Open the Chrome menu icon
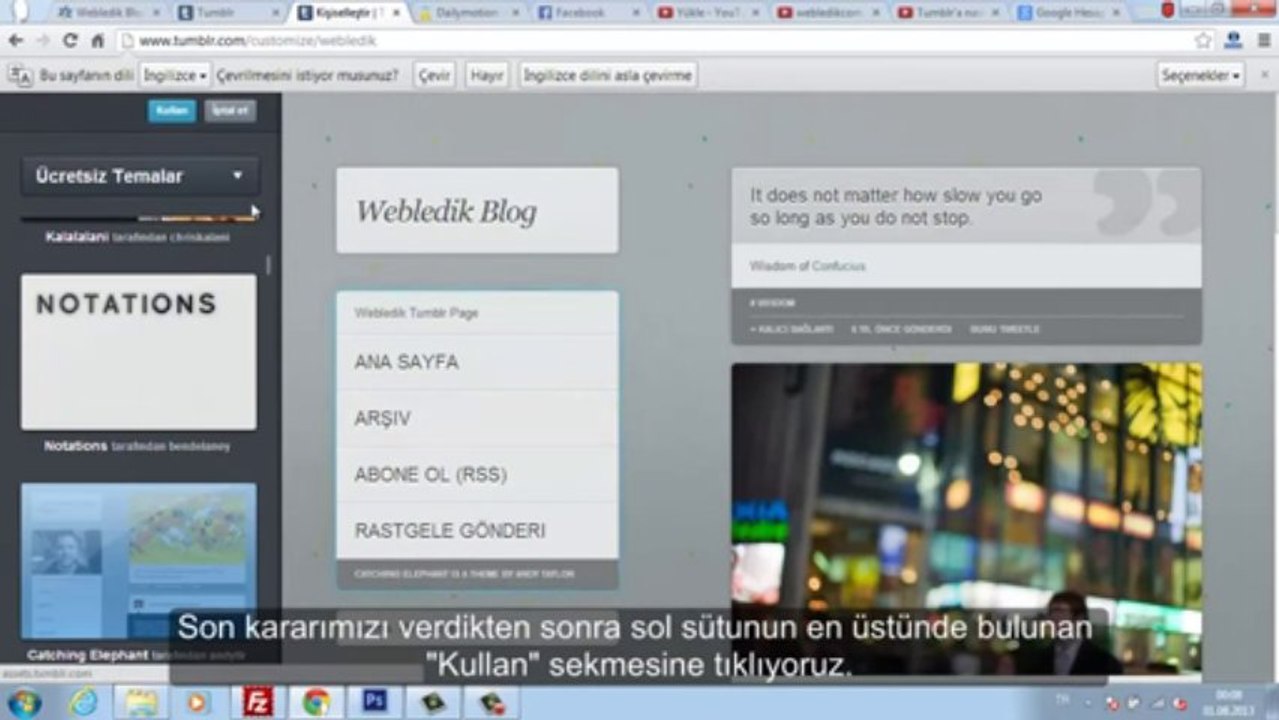This screenshot has height=720, width=1279. tap(1264, 41)
